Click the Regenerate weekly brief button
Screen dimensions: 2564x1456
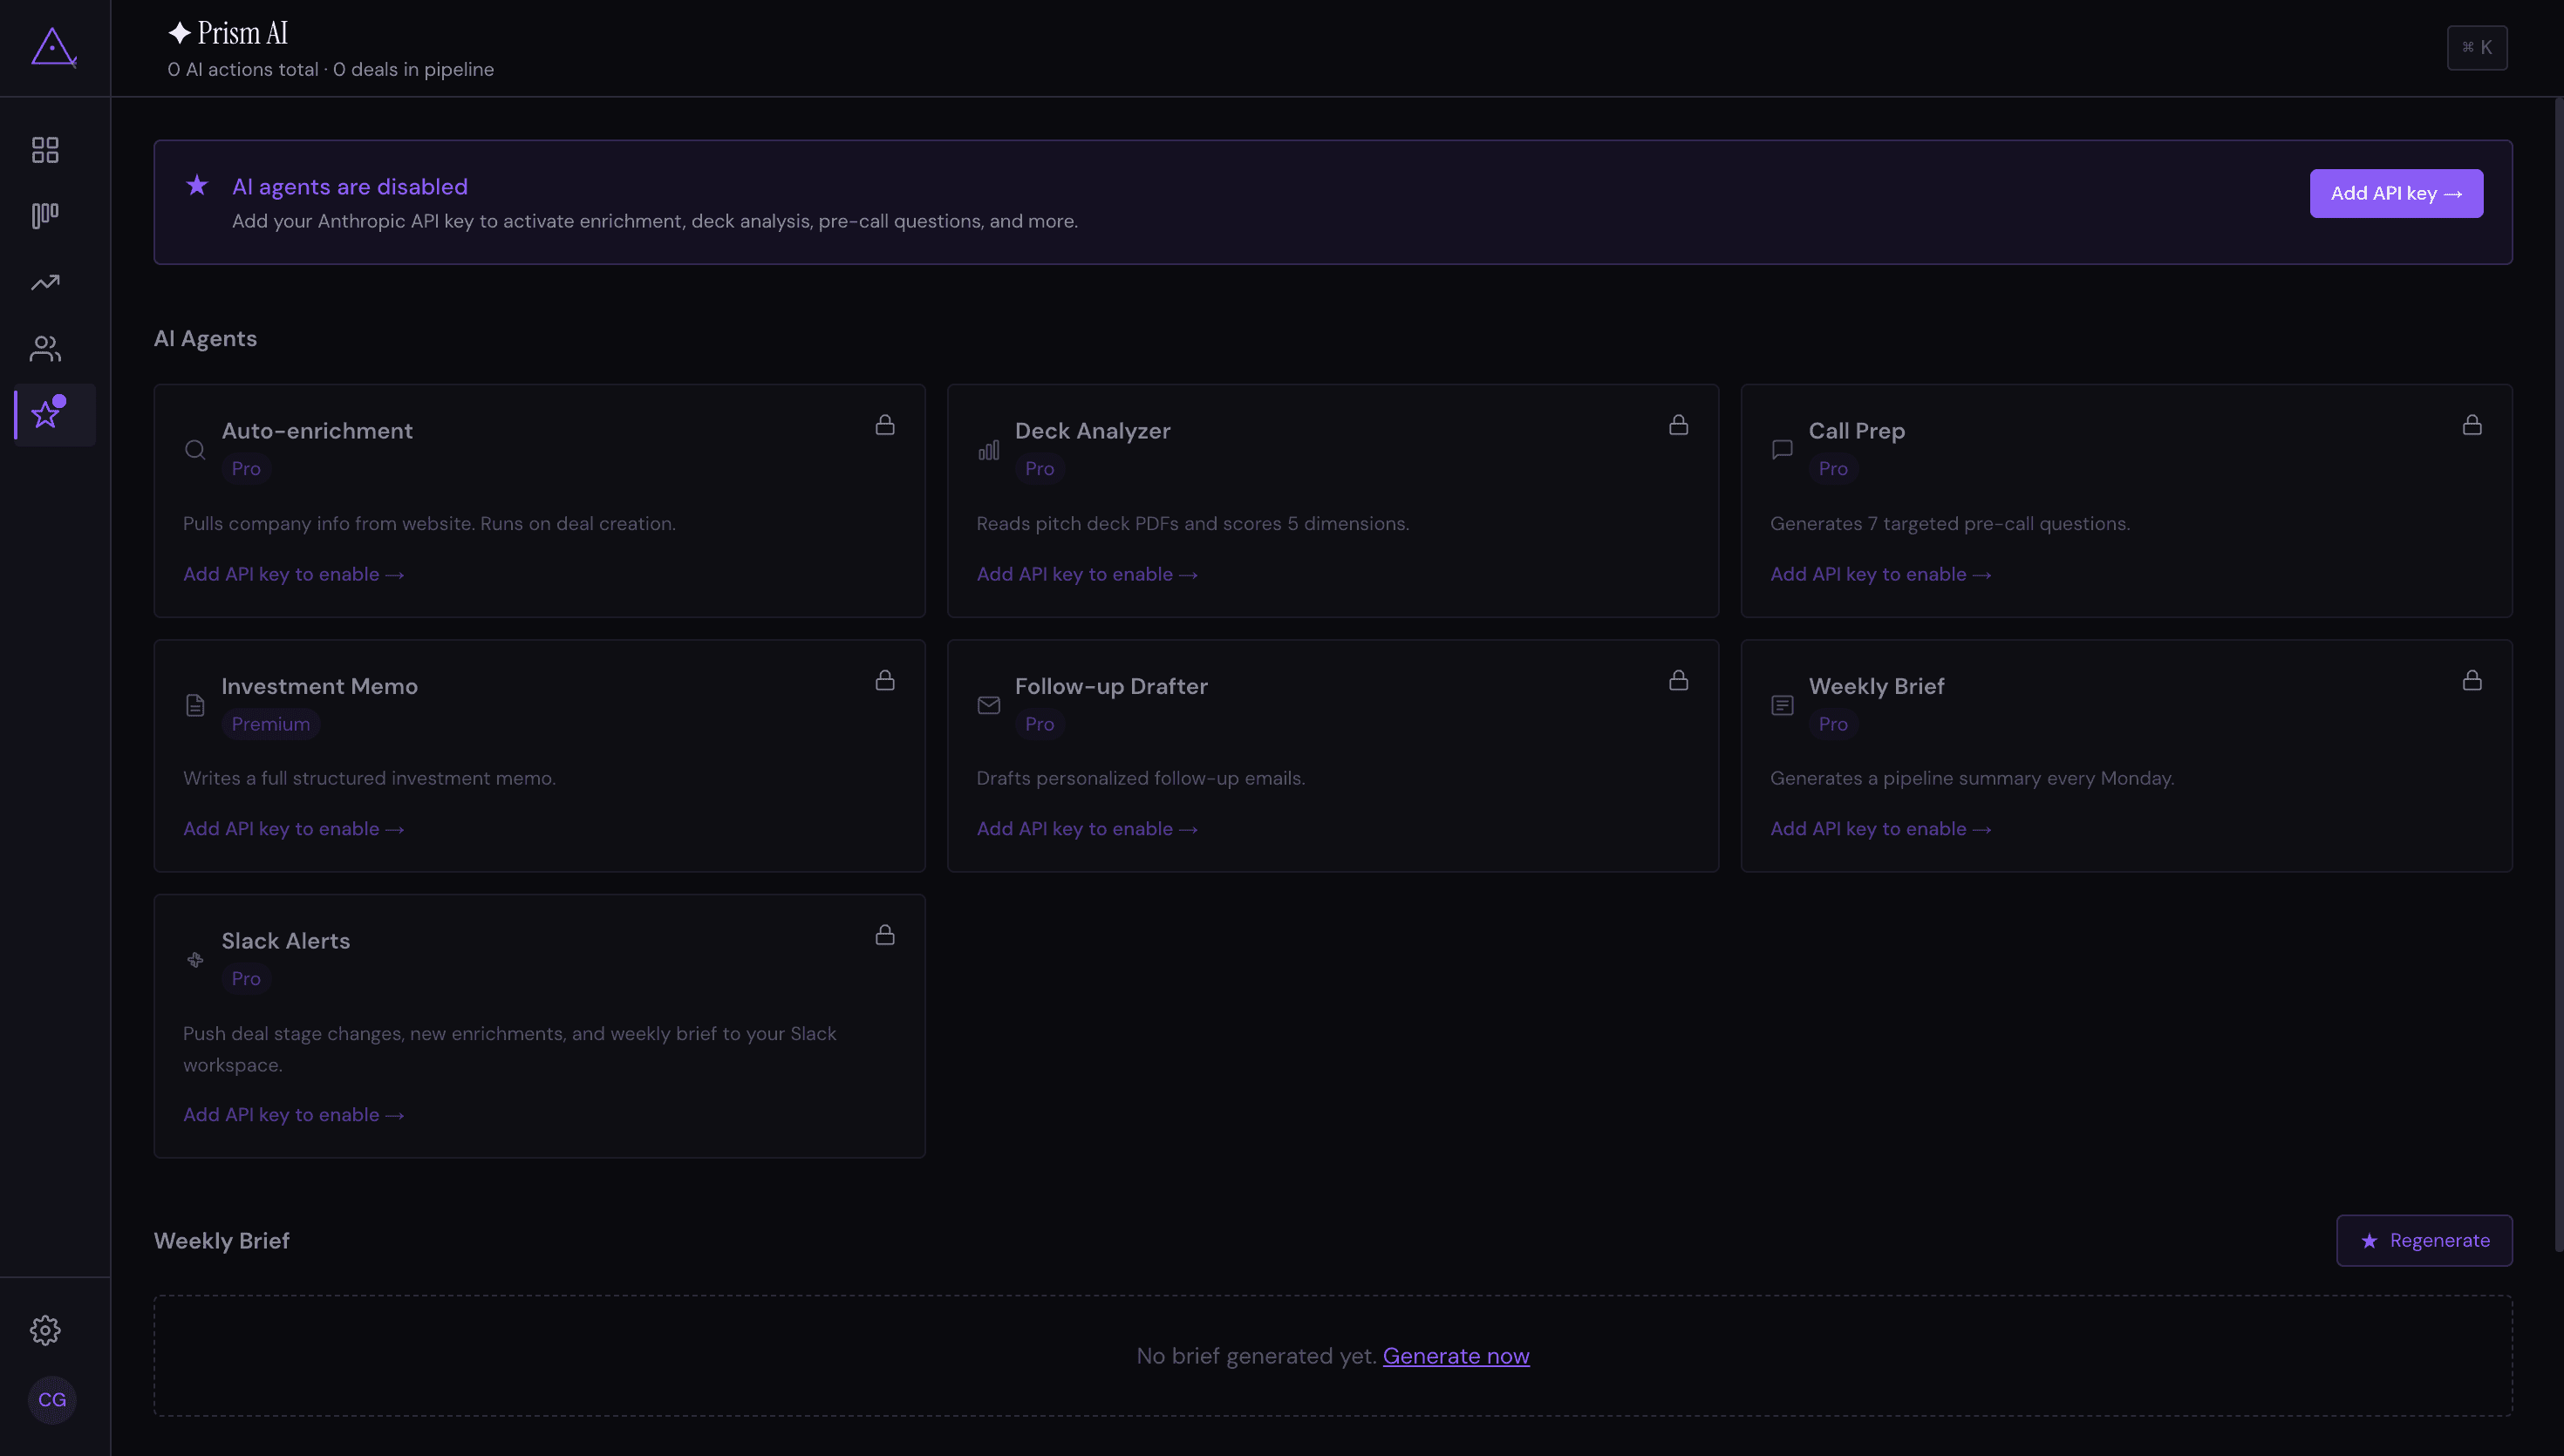point(2424,1240)
